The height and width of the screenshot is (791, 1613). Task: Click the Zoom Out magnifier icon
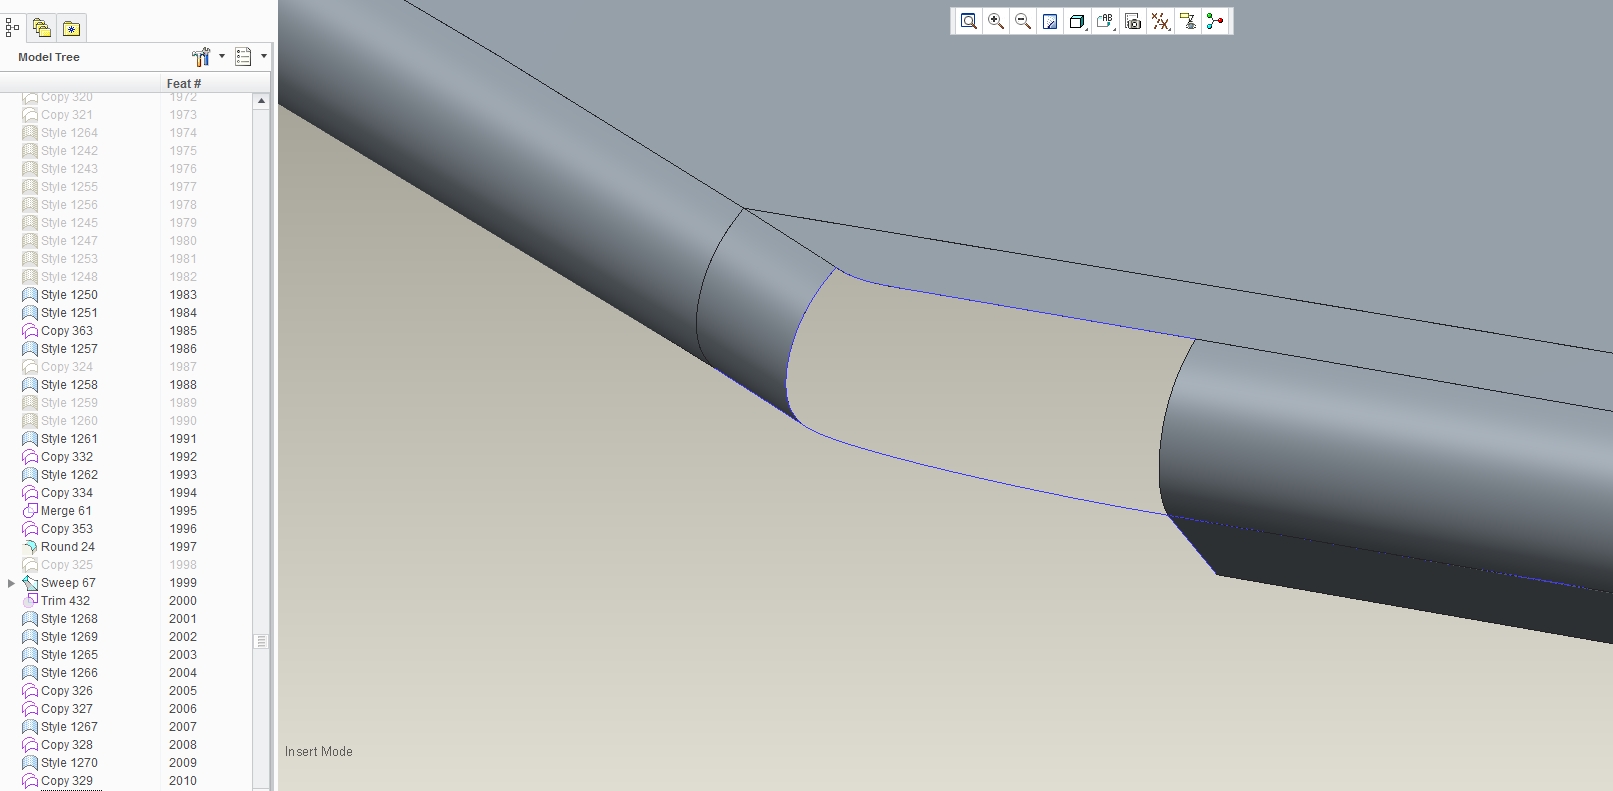pos(1023,21)
